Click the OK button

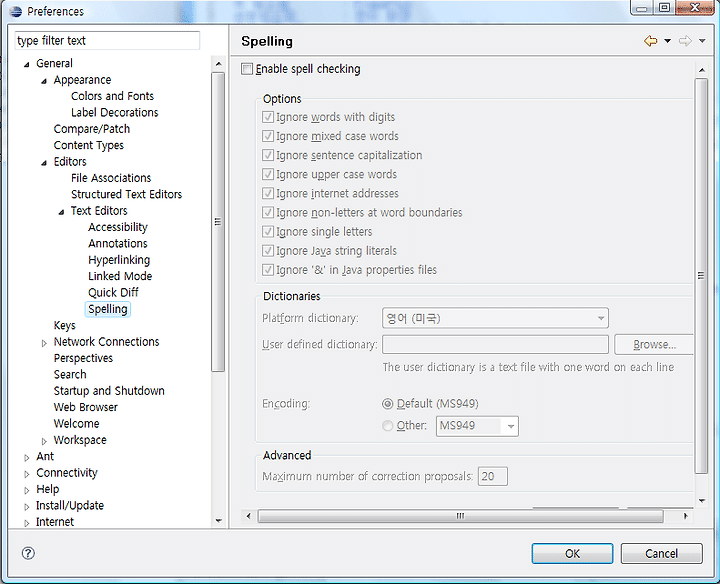coord(572,553)
